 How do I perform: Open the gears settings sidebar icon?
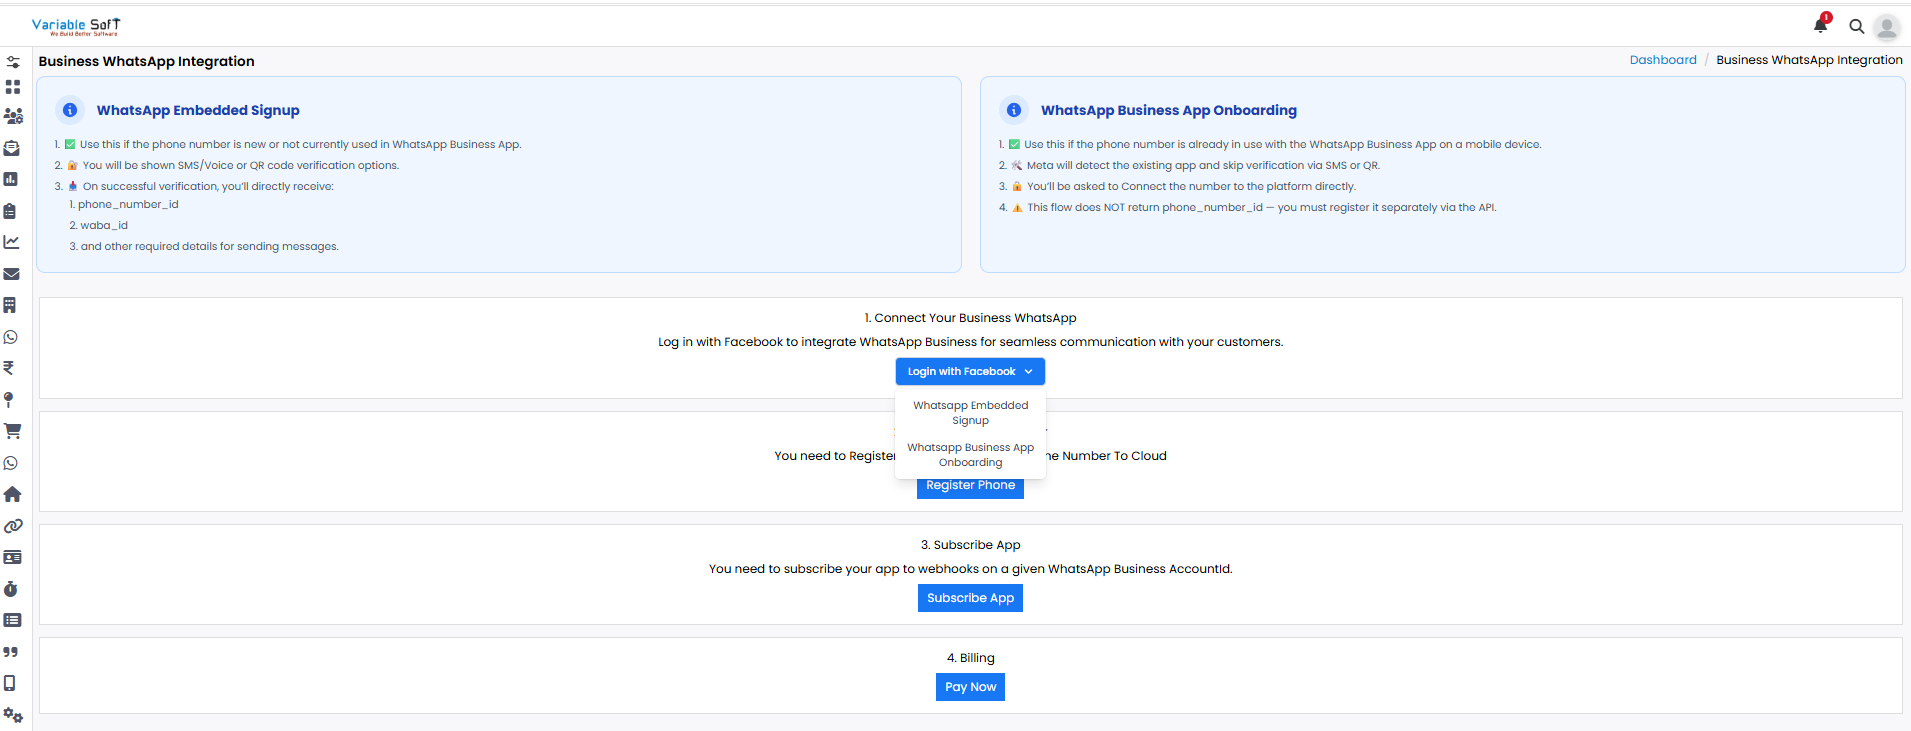(12, 715)
